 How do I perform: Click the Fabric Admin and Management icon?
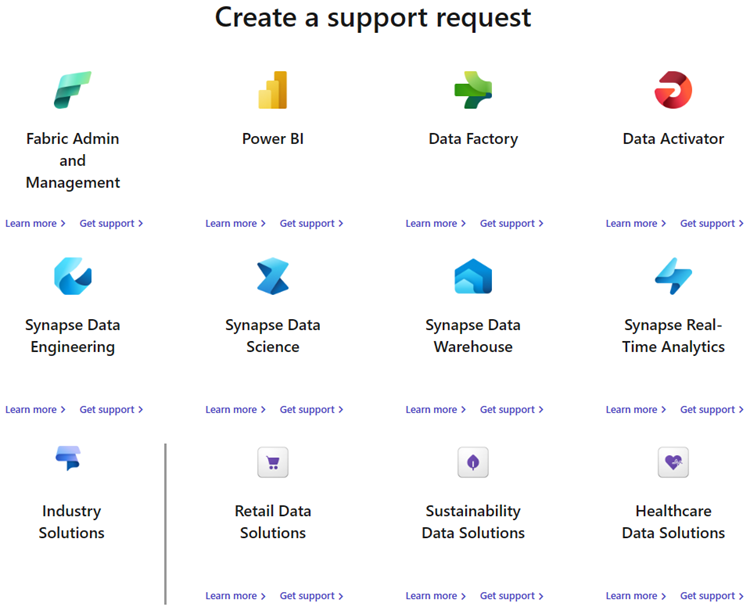73,90
